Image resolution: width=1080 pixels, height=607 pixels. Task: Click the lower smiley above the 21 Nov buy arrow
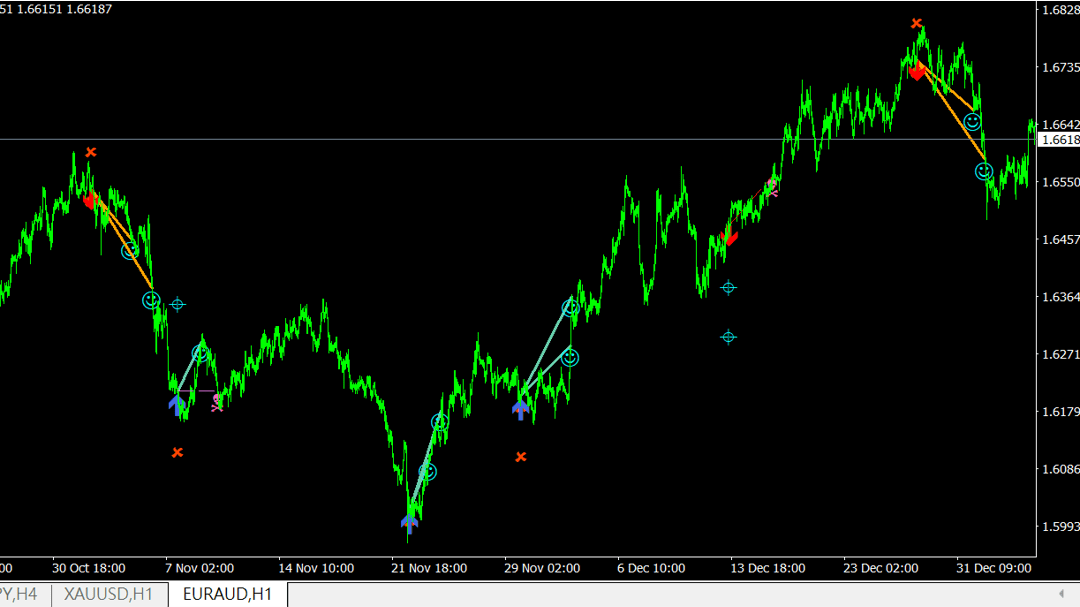(428, 472)
